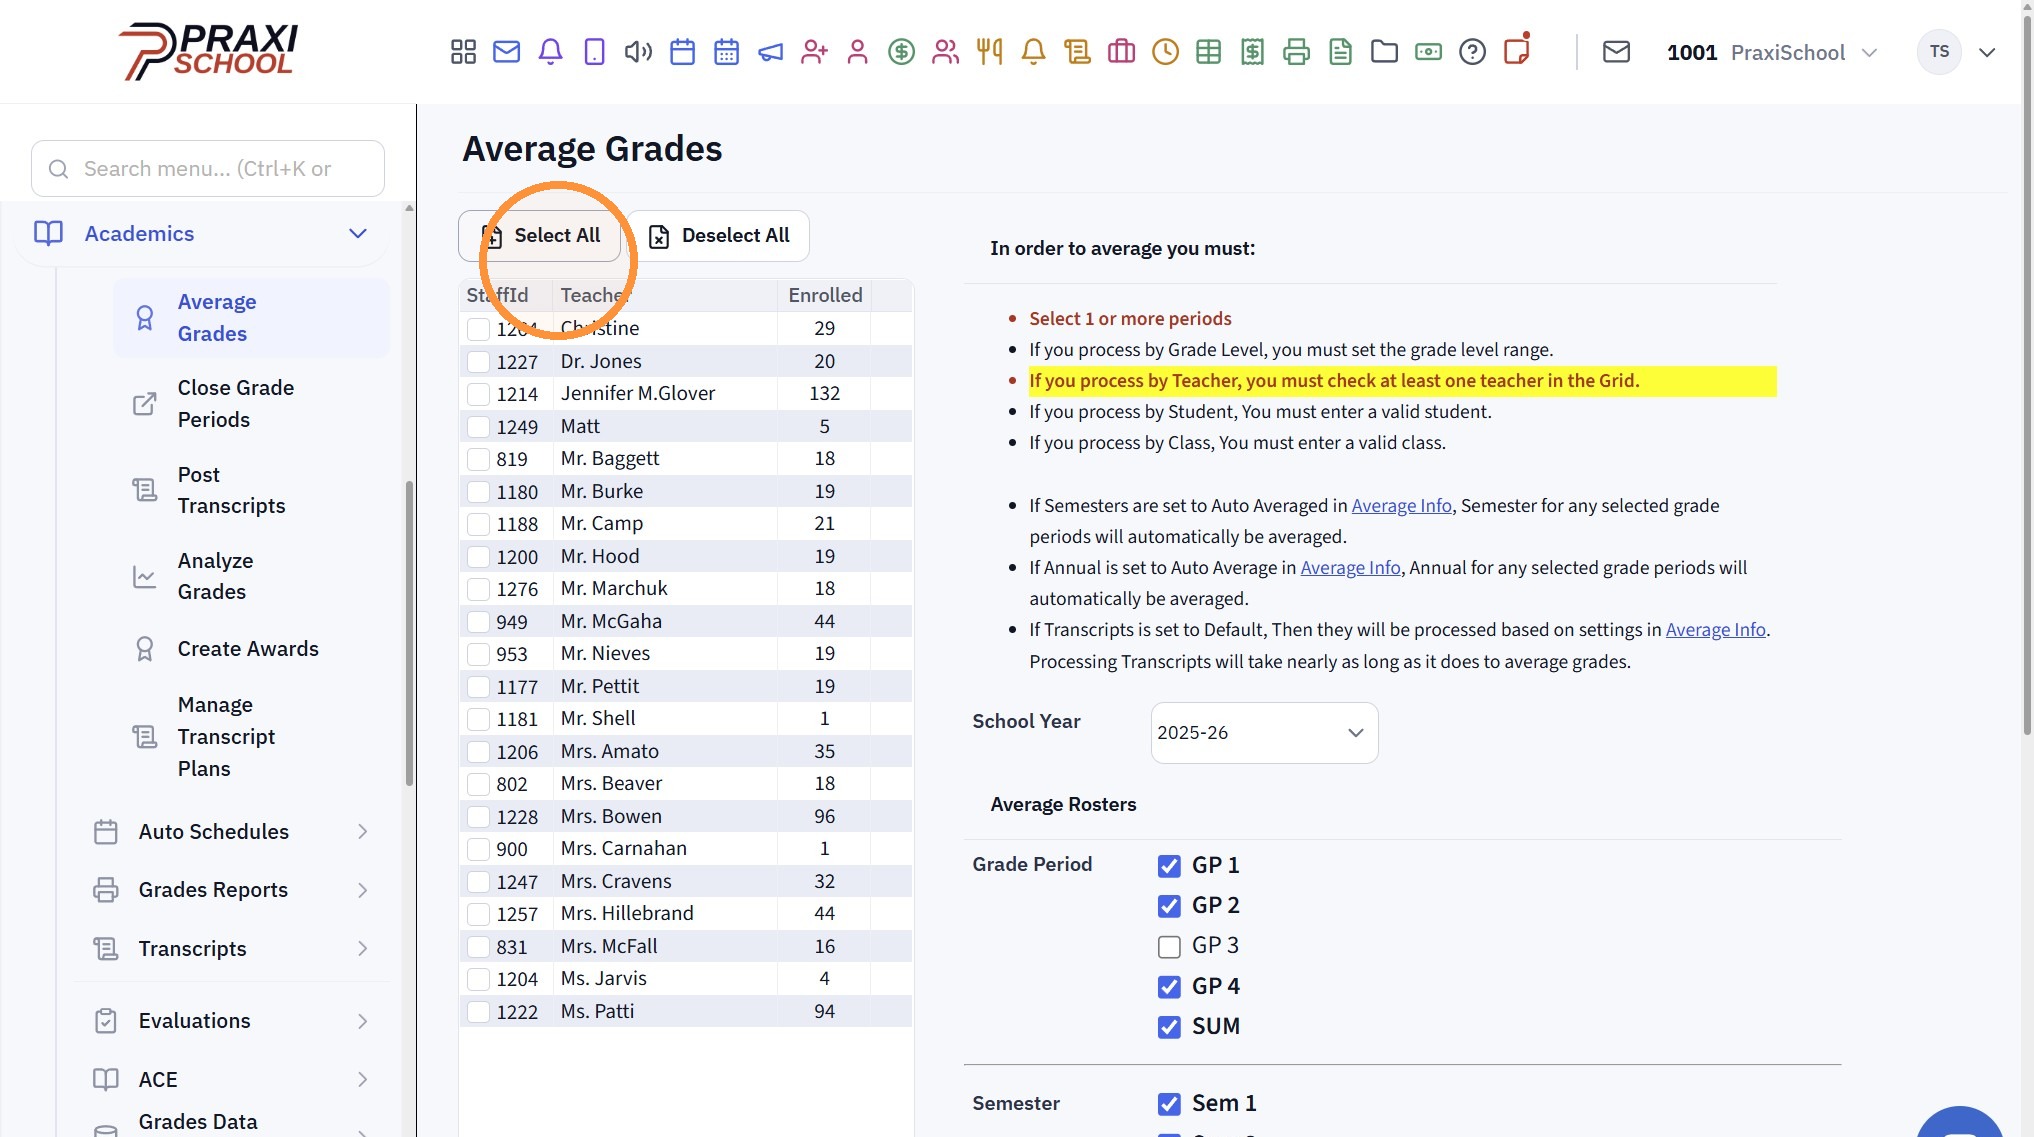2034x1137 pixels.
Task: Follow Average Info link in Annual note
Action: coord(1350,568)
